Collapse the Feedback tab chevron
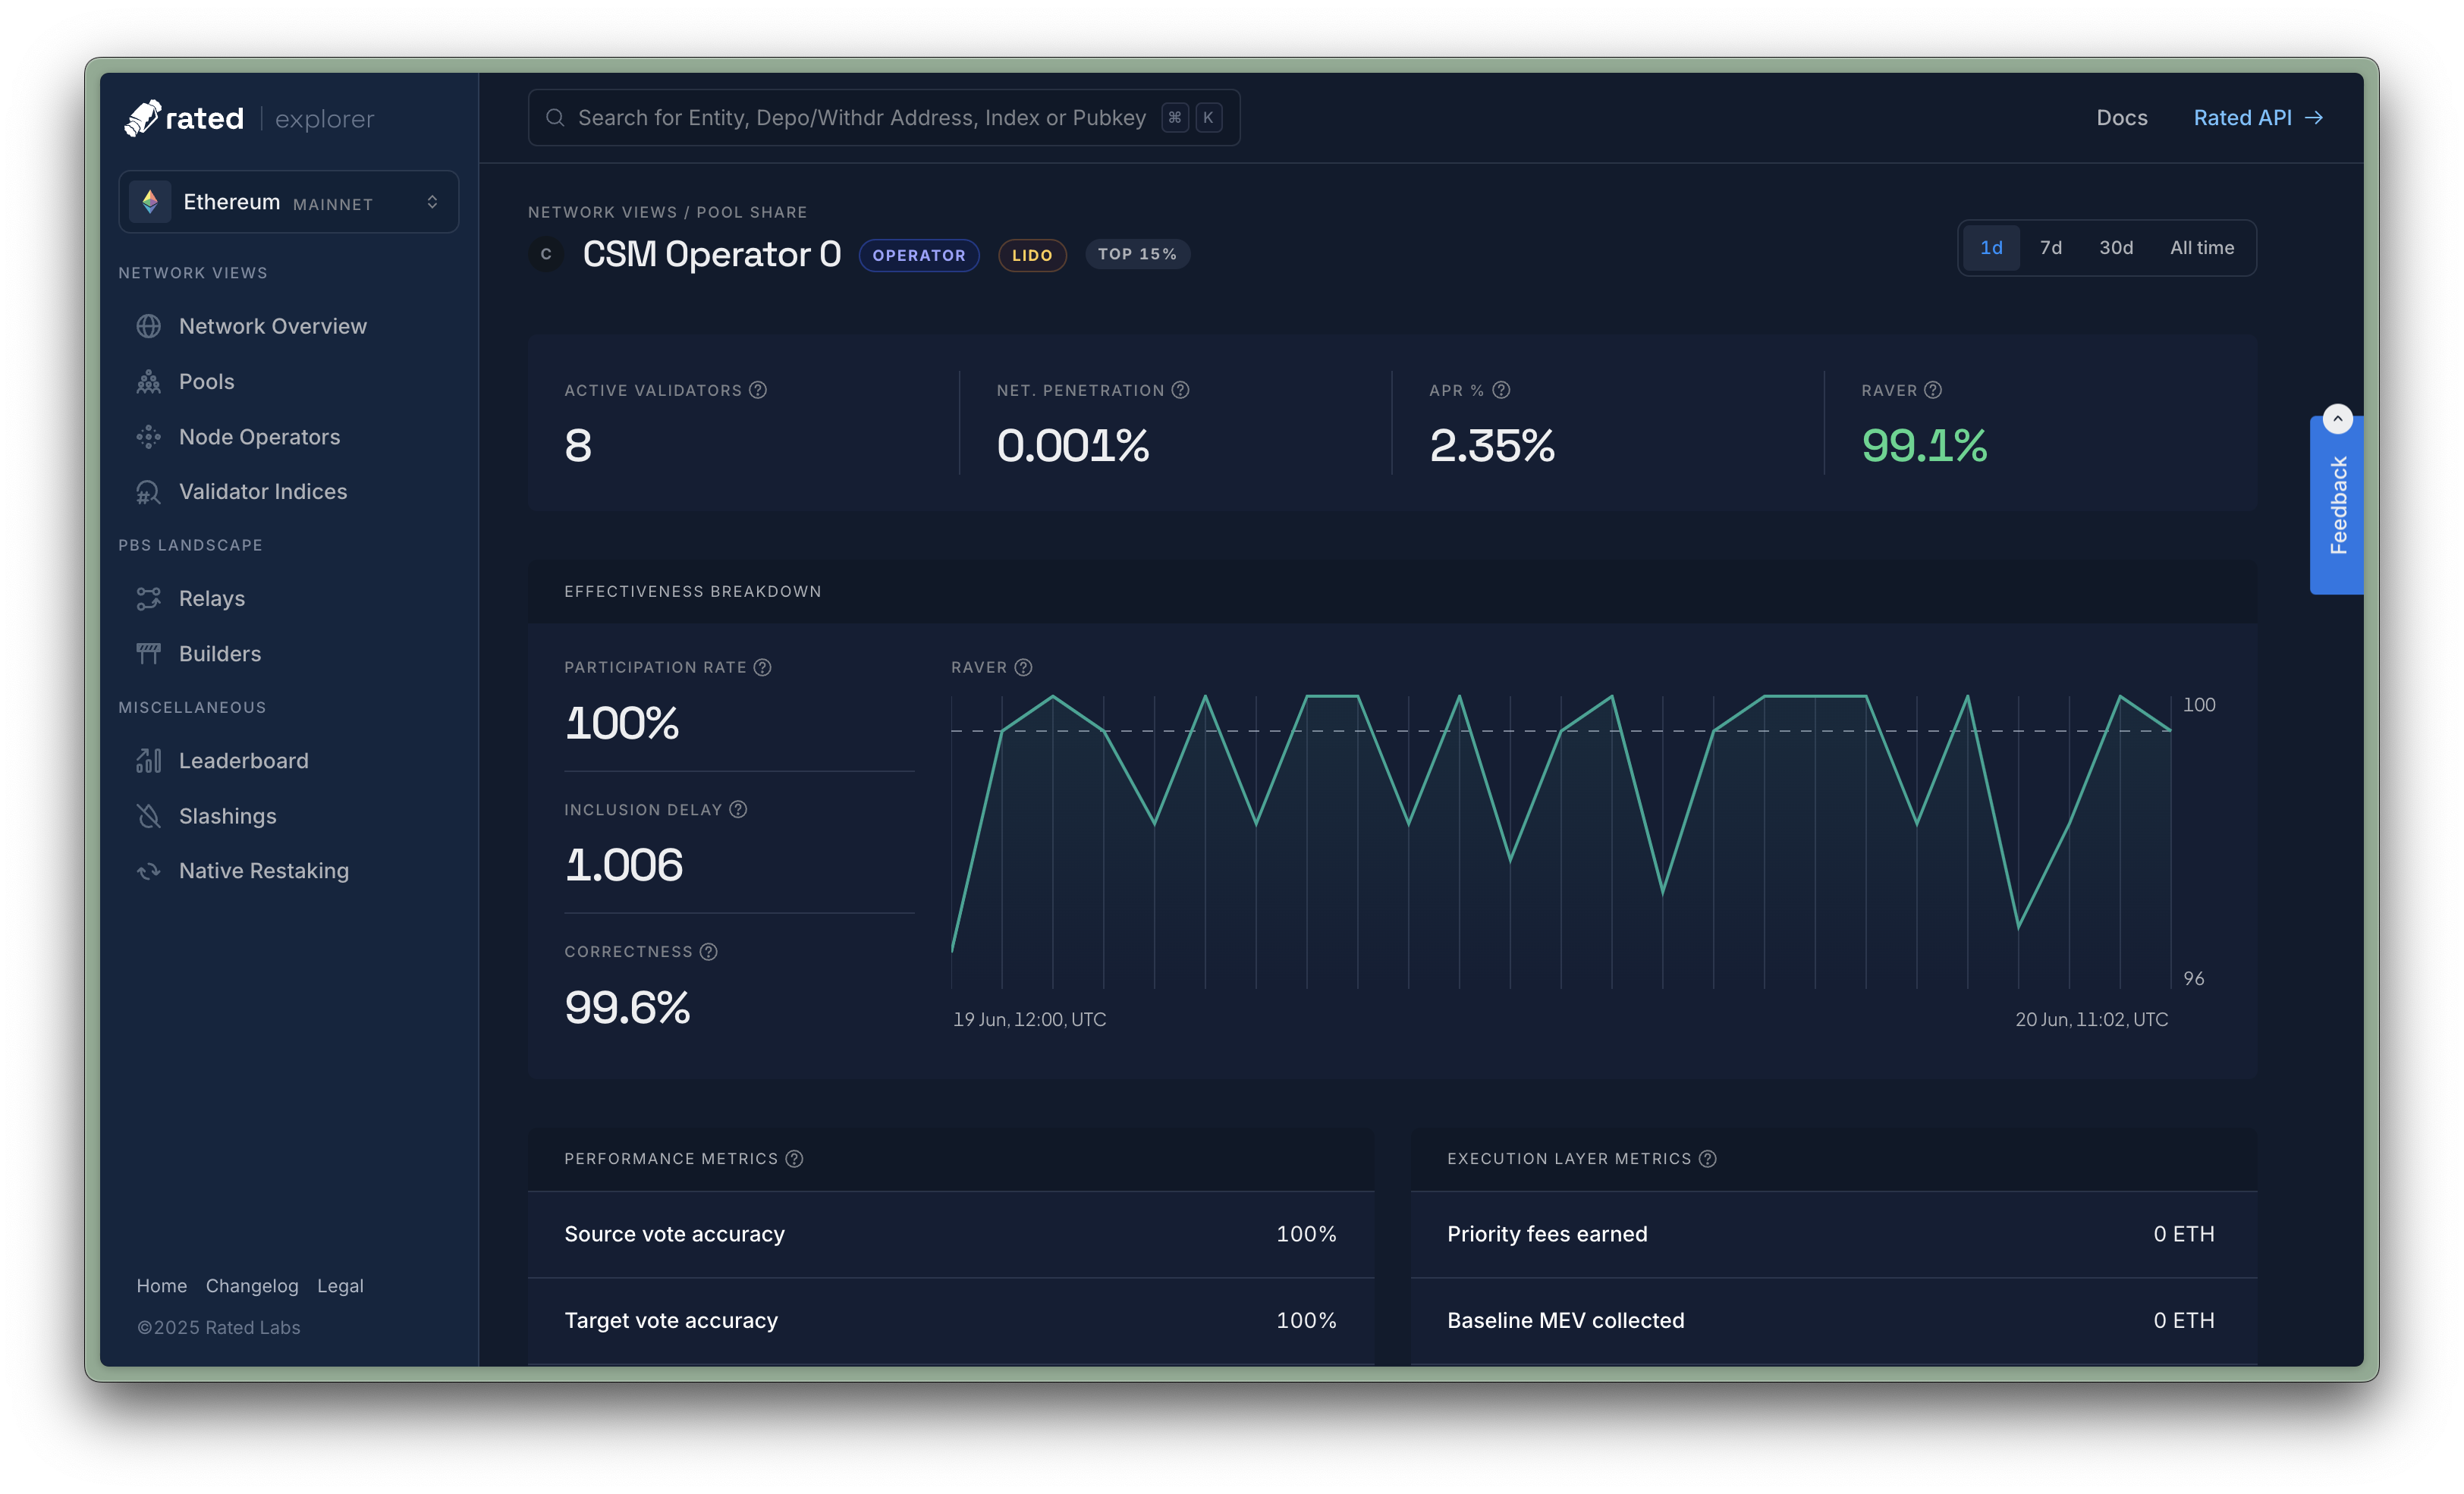This screenshot has height=1494, width=2464. click(2337, 418)
